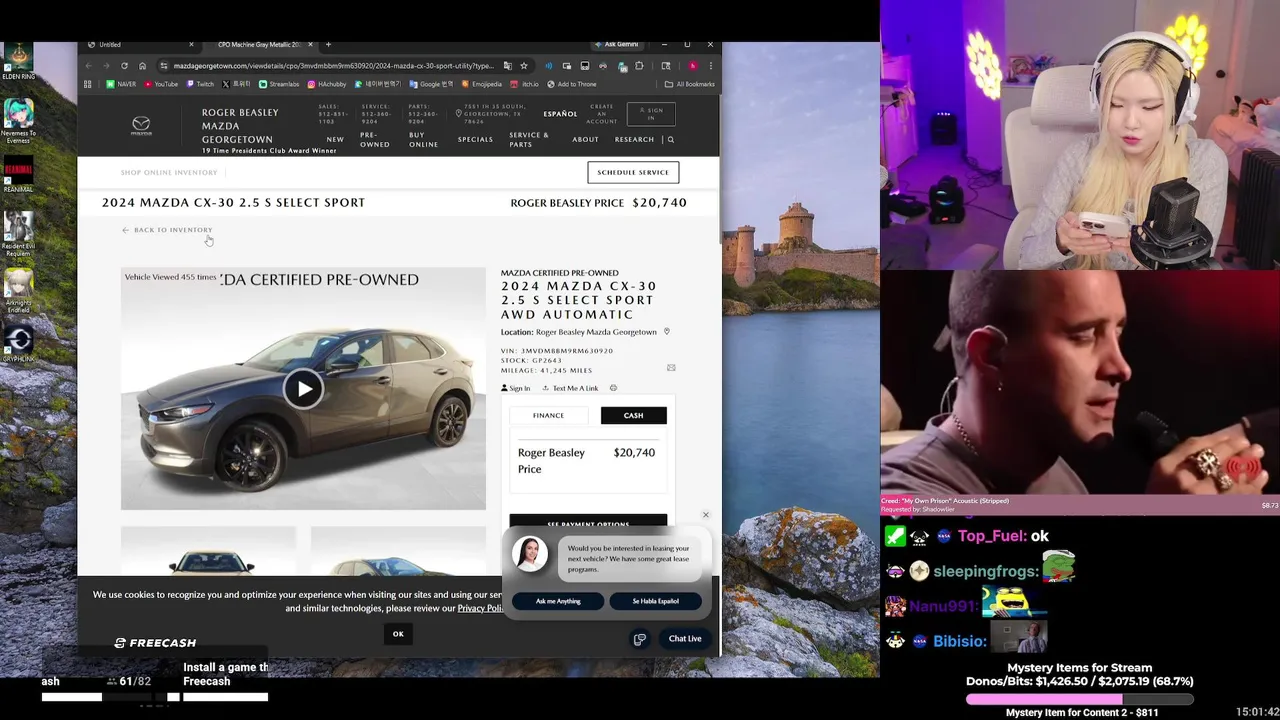Open site search magnifier icon
Viewport: 1280px width, 720px height.
coord(670,140)
